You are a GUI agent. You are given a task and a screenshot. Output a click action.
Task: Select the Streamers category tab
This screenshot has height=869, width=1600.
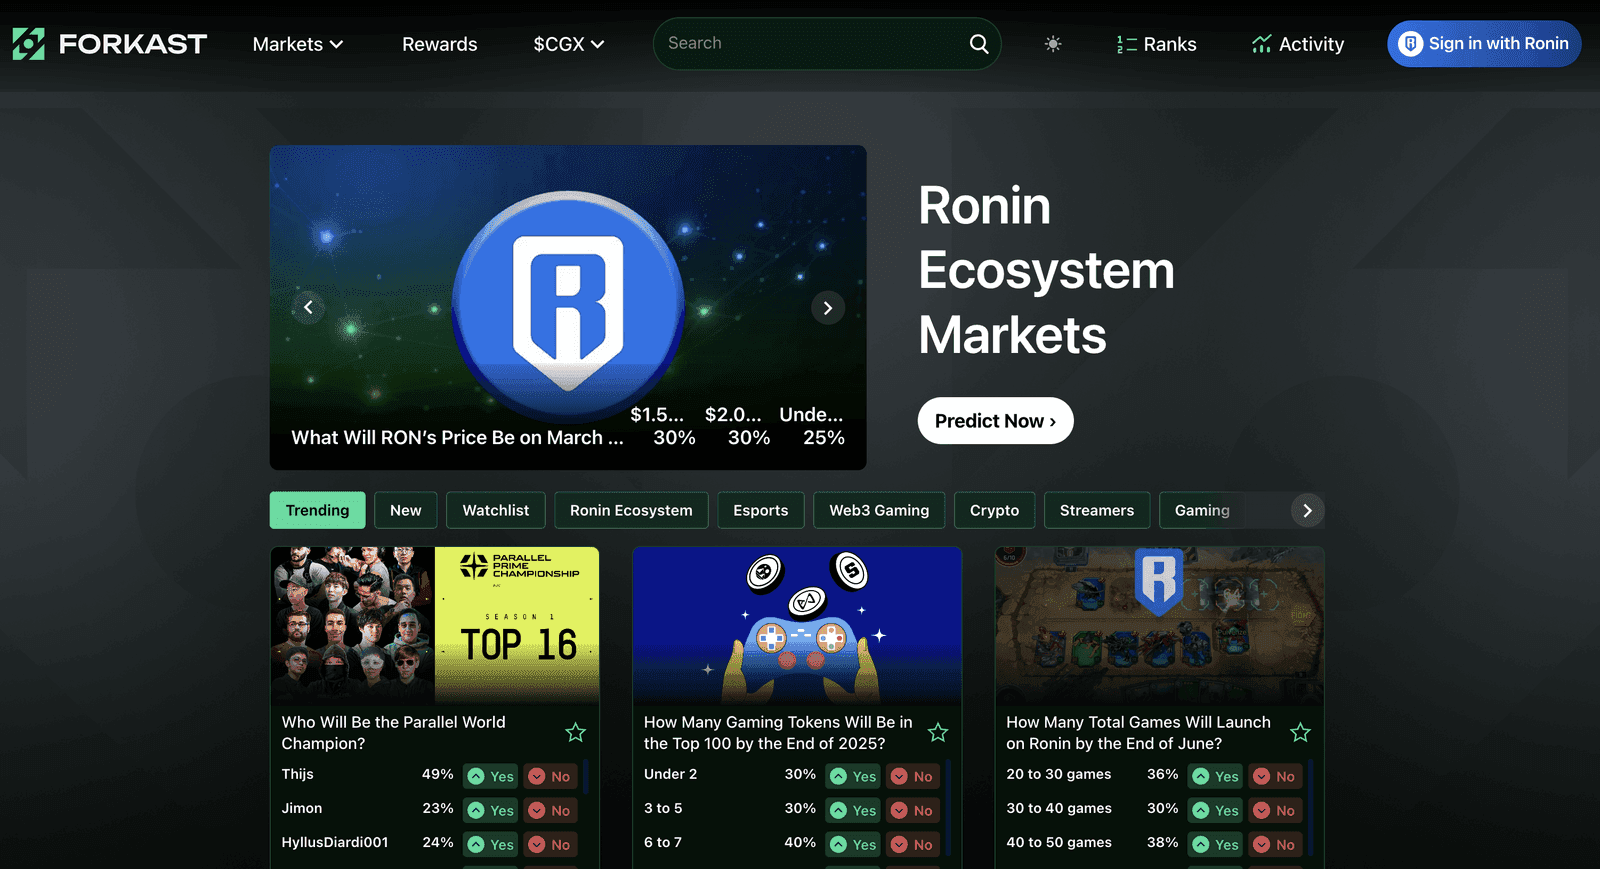coord(1097,510)
